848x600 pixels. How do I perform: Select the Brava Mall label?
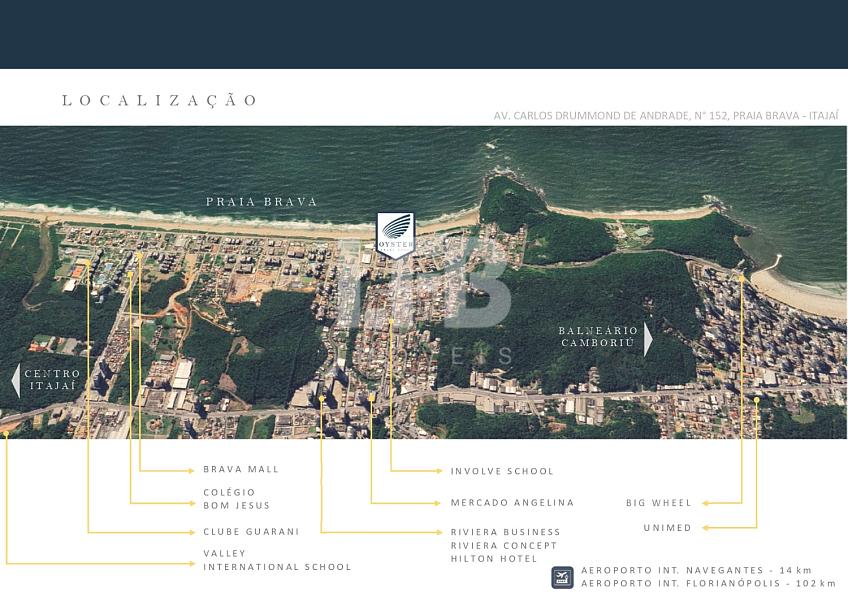click(241, 469)
